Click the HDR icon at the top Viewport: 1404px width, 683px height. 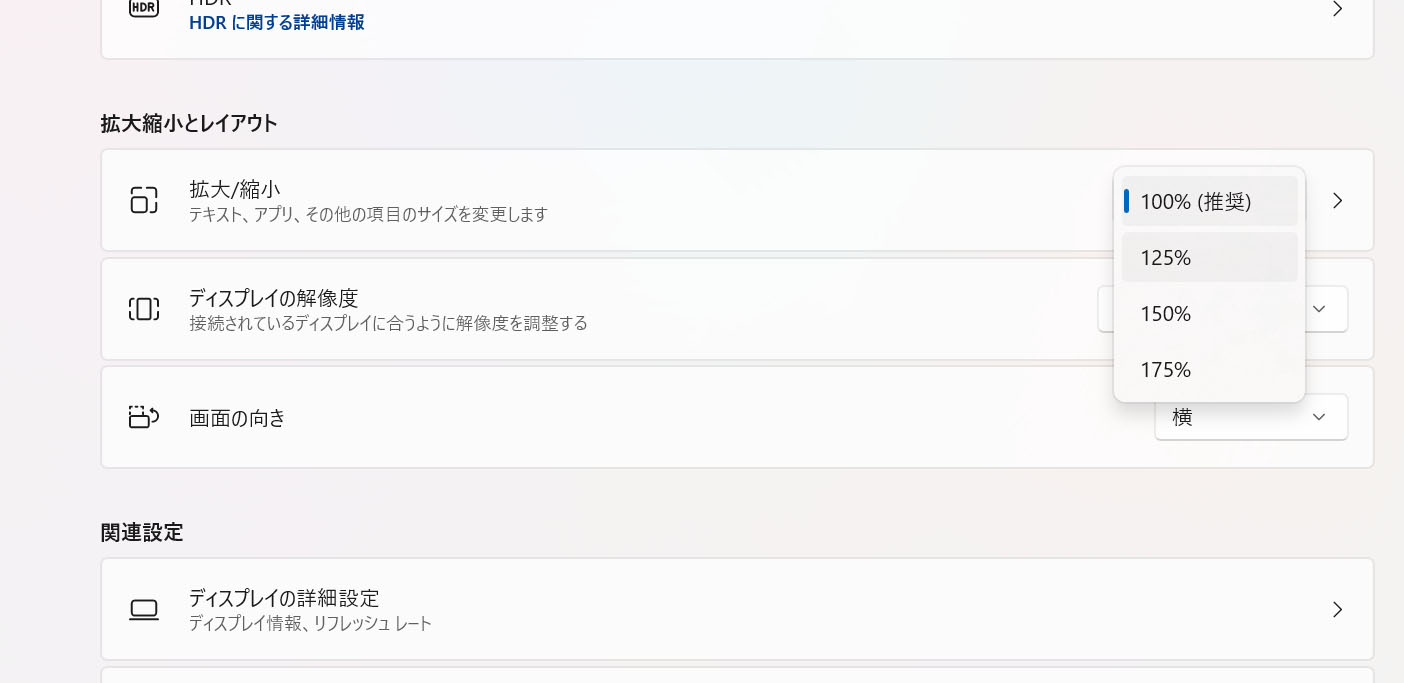click(144, 8)
